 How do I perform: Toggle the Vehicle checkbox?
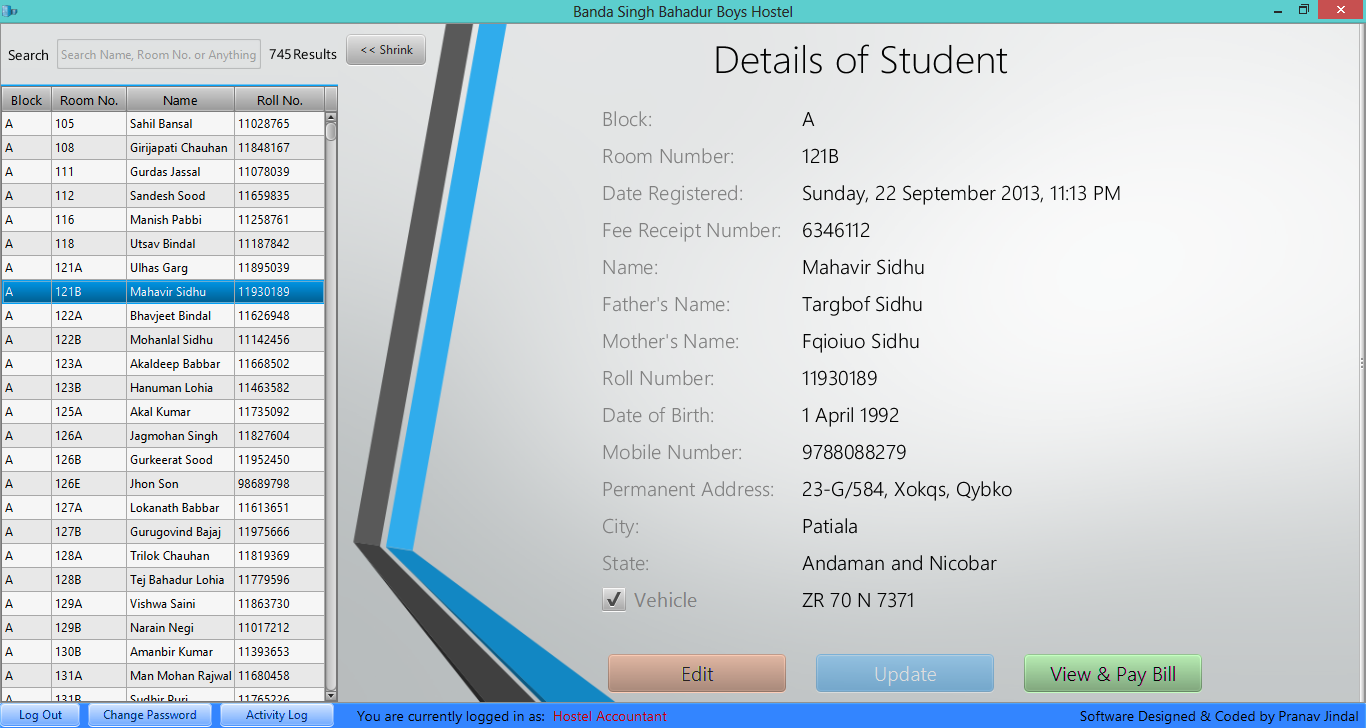pyautogui.click(x=614, y=600)
